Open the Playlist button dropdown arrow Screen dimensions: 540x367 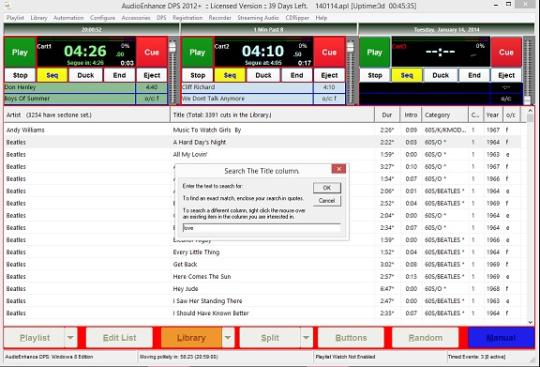70,338
